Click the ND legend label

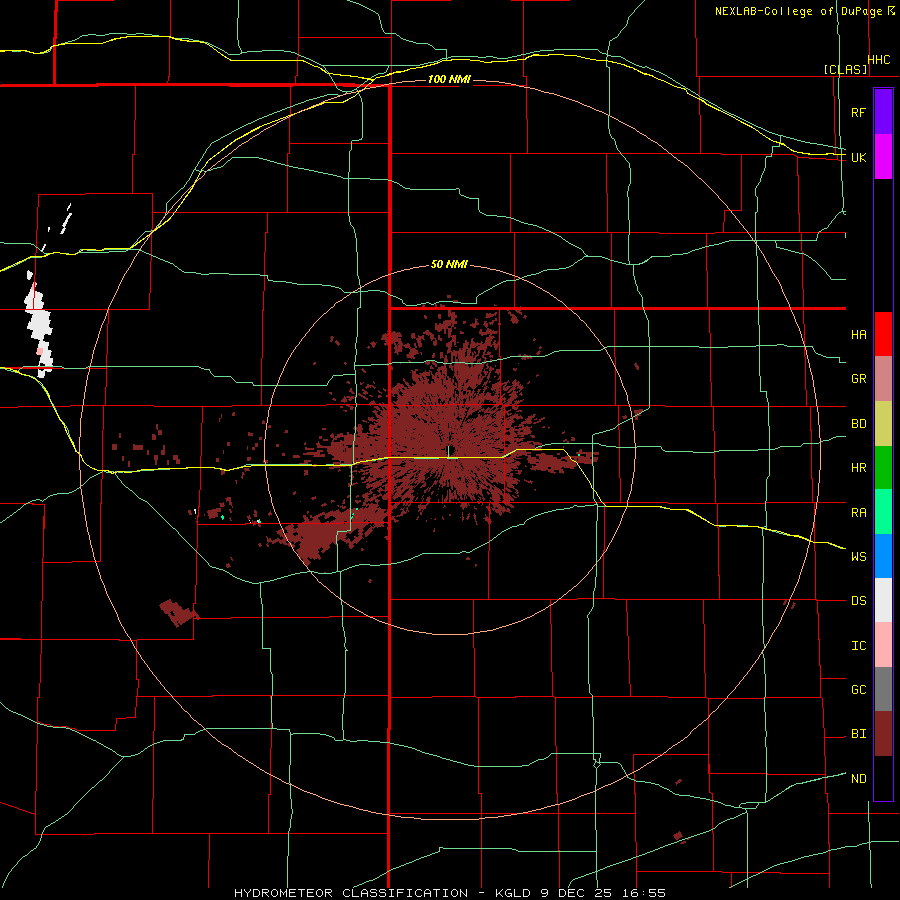point(858,779)
